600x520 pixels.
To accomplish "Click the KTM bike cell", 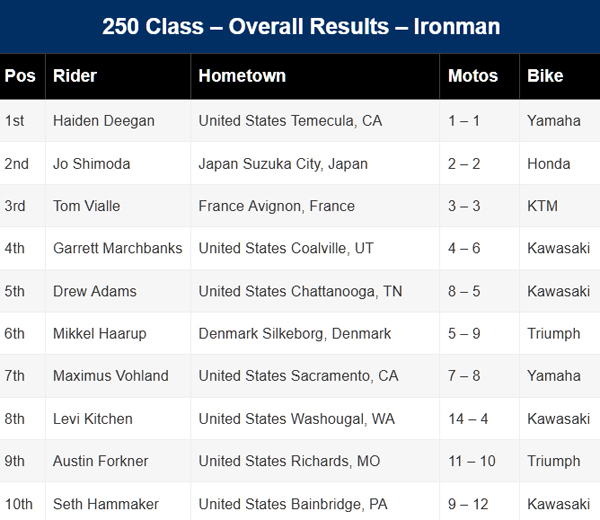I will (542, 206).
